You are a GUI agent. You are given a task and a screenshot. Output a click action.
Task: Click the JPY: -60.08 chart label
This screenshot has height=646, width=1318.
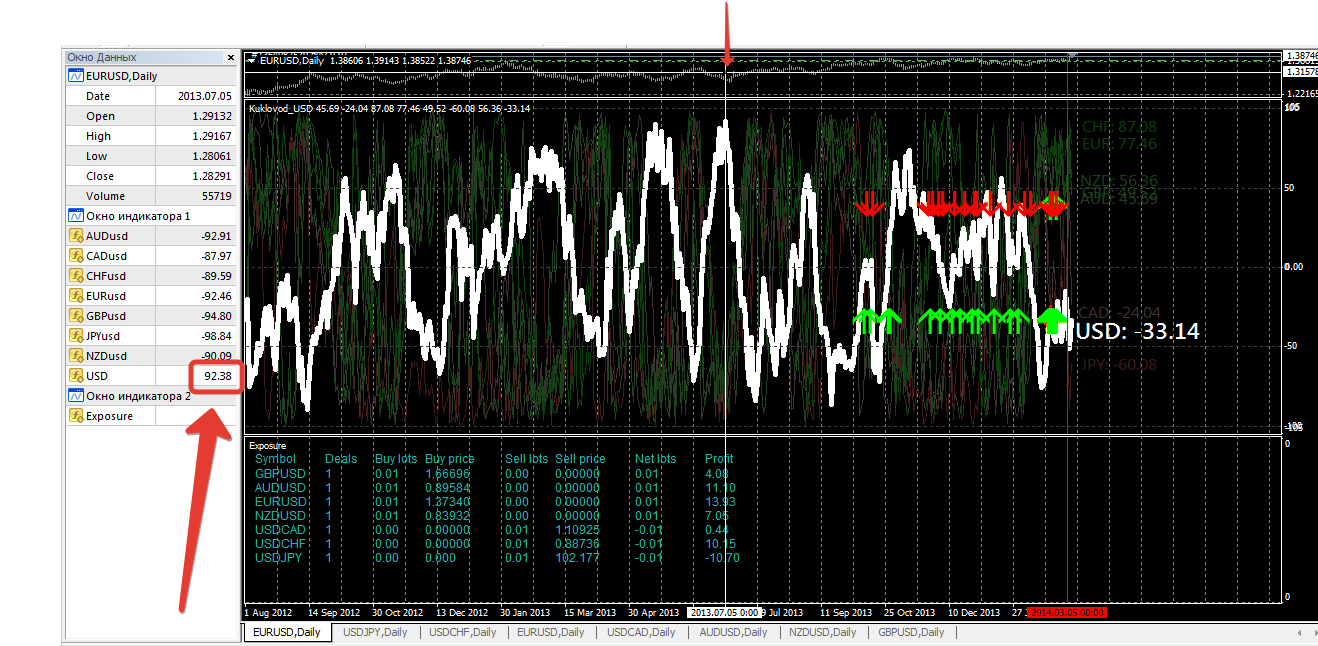pyautogui.click(x=1119, y=365)
